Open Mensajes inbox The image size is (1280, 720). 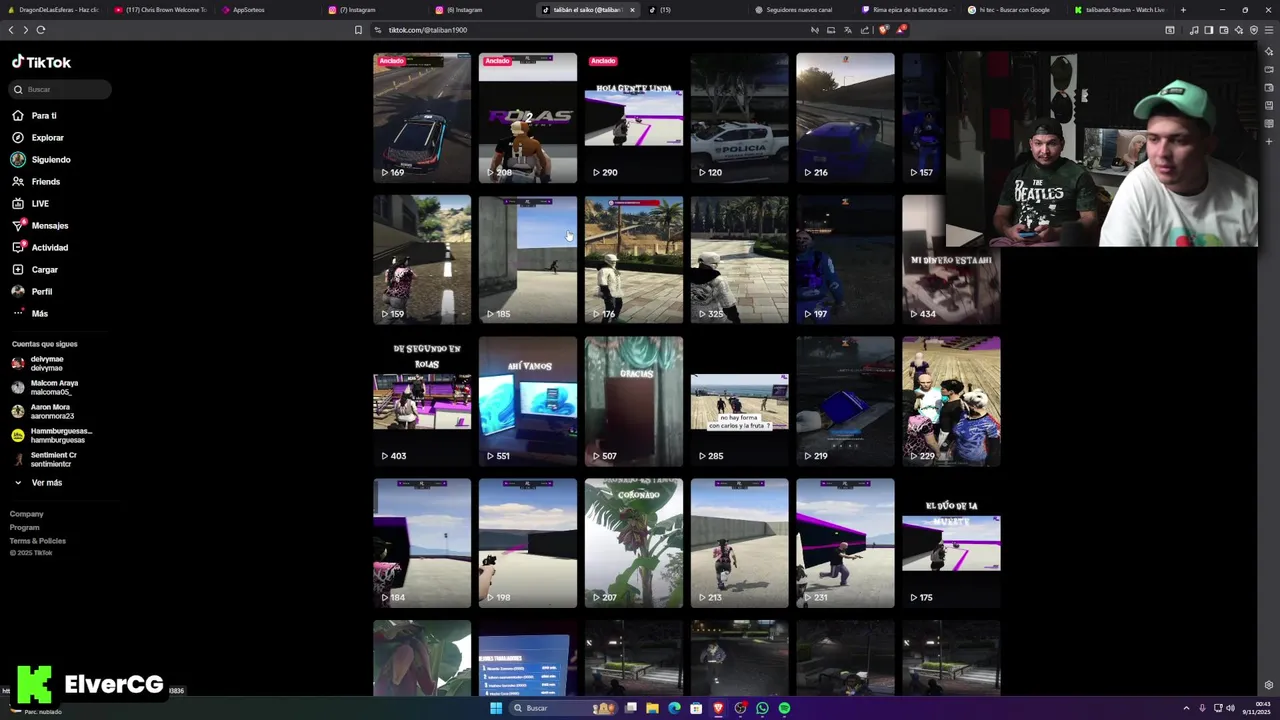(40, 226)
